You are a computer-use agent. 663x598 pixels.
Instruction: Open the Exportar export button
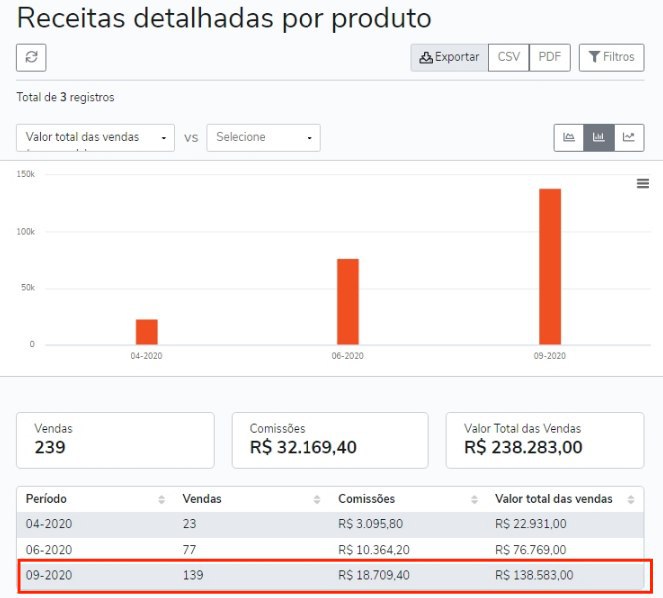[449, 57]
